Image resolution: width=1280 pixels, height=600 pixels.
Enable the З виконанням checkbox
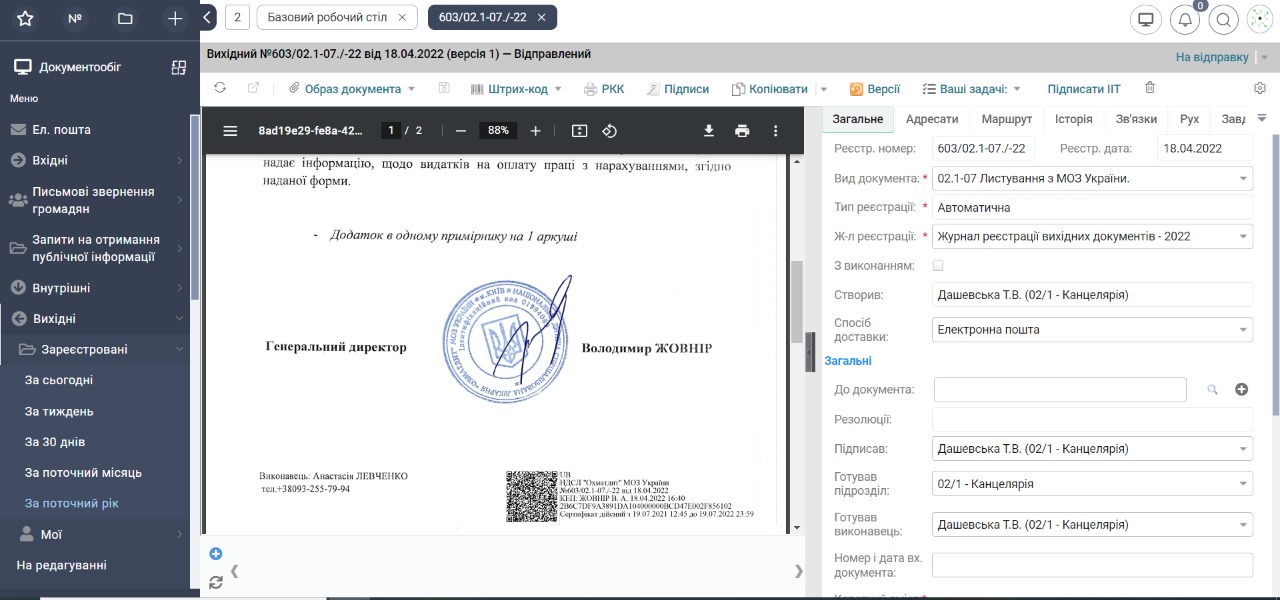pyautogui.click(x=937, y=264)
